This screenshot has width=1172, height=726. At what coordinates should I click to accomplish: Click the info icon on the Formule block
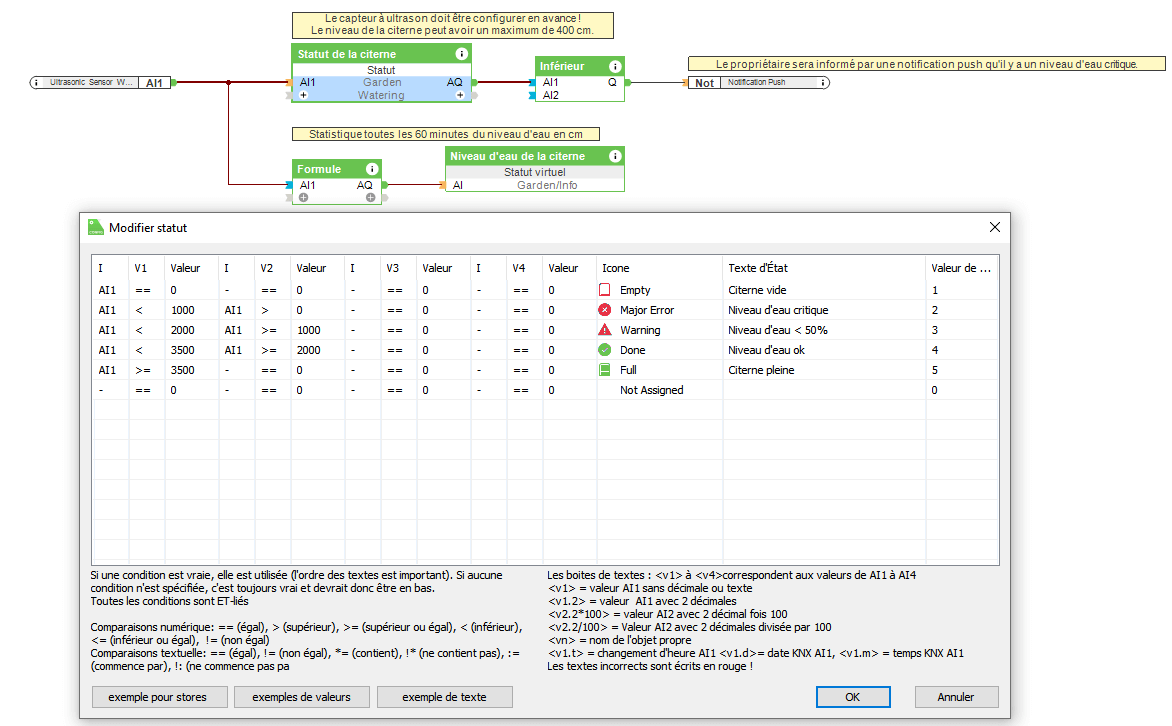(x=372, y=169)
